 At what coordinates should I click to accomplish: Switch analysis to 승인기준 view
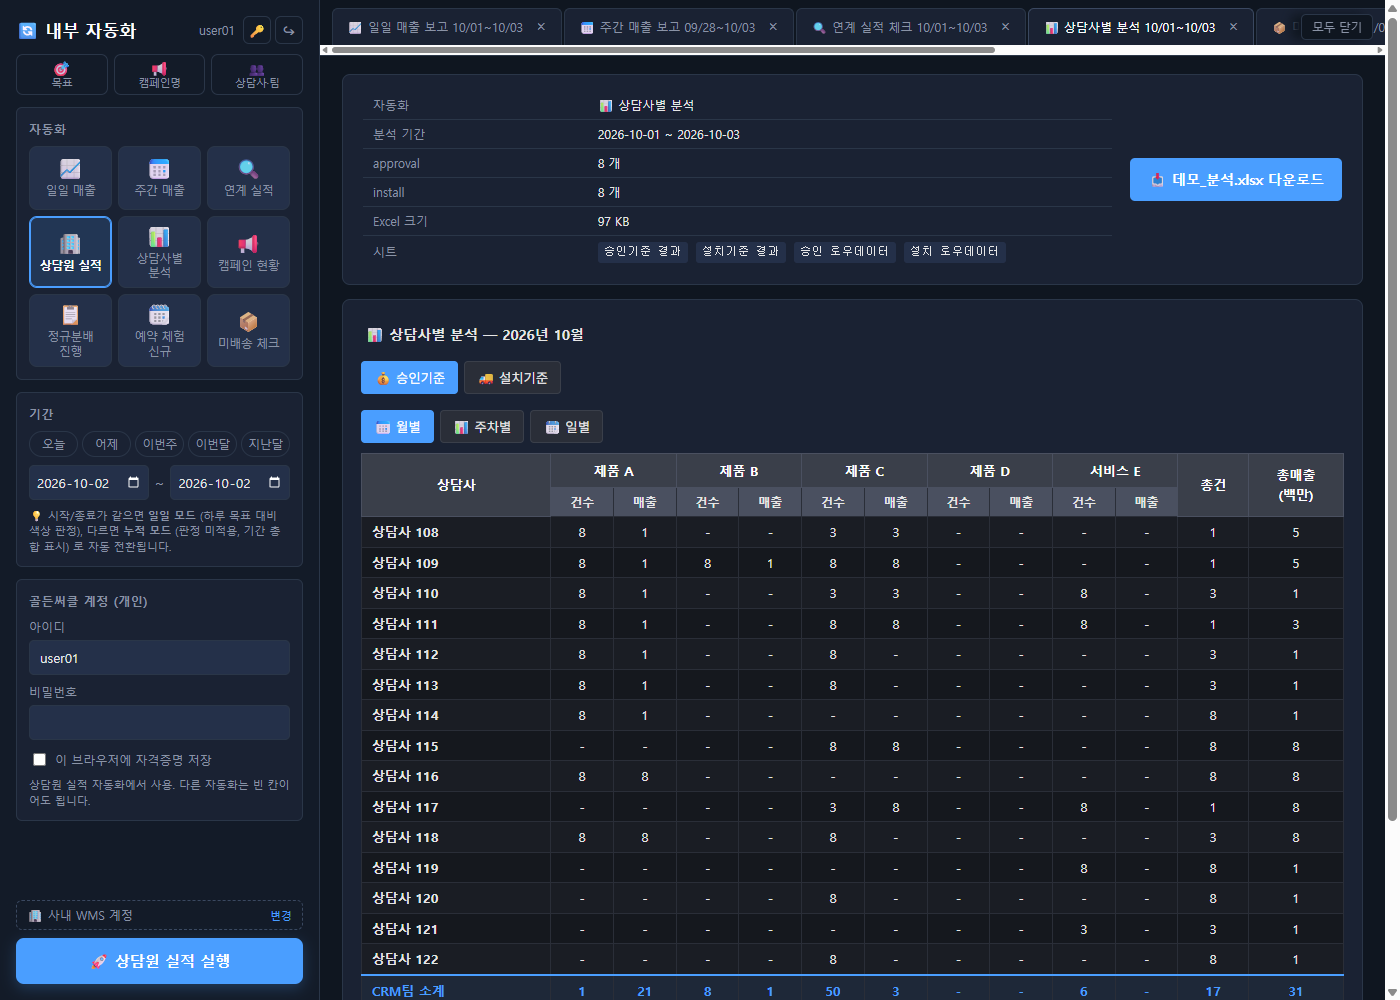click(409, 378)
